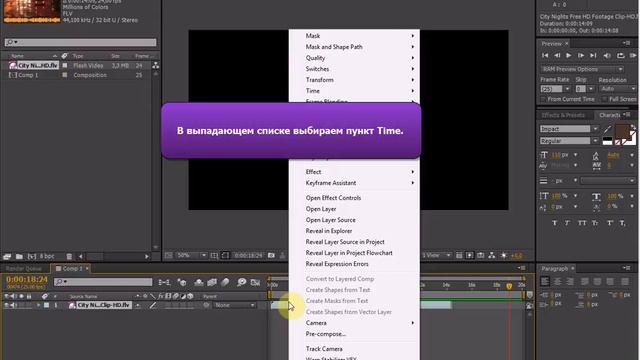Enable From Current Time checkbox

click(x=543, y=99)
